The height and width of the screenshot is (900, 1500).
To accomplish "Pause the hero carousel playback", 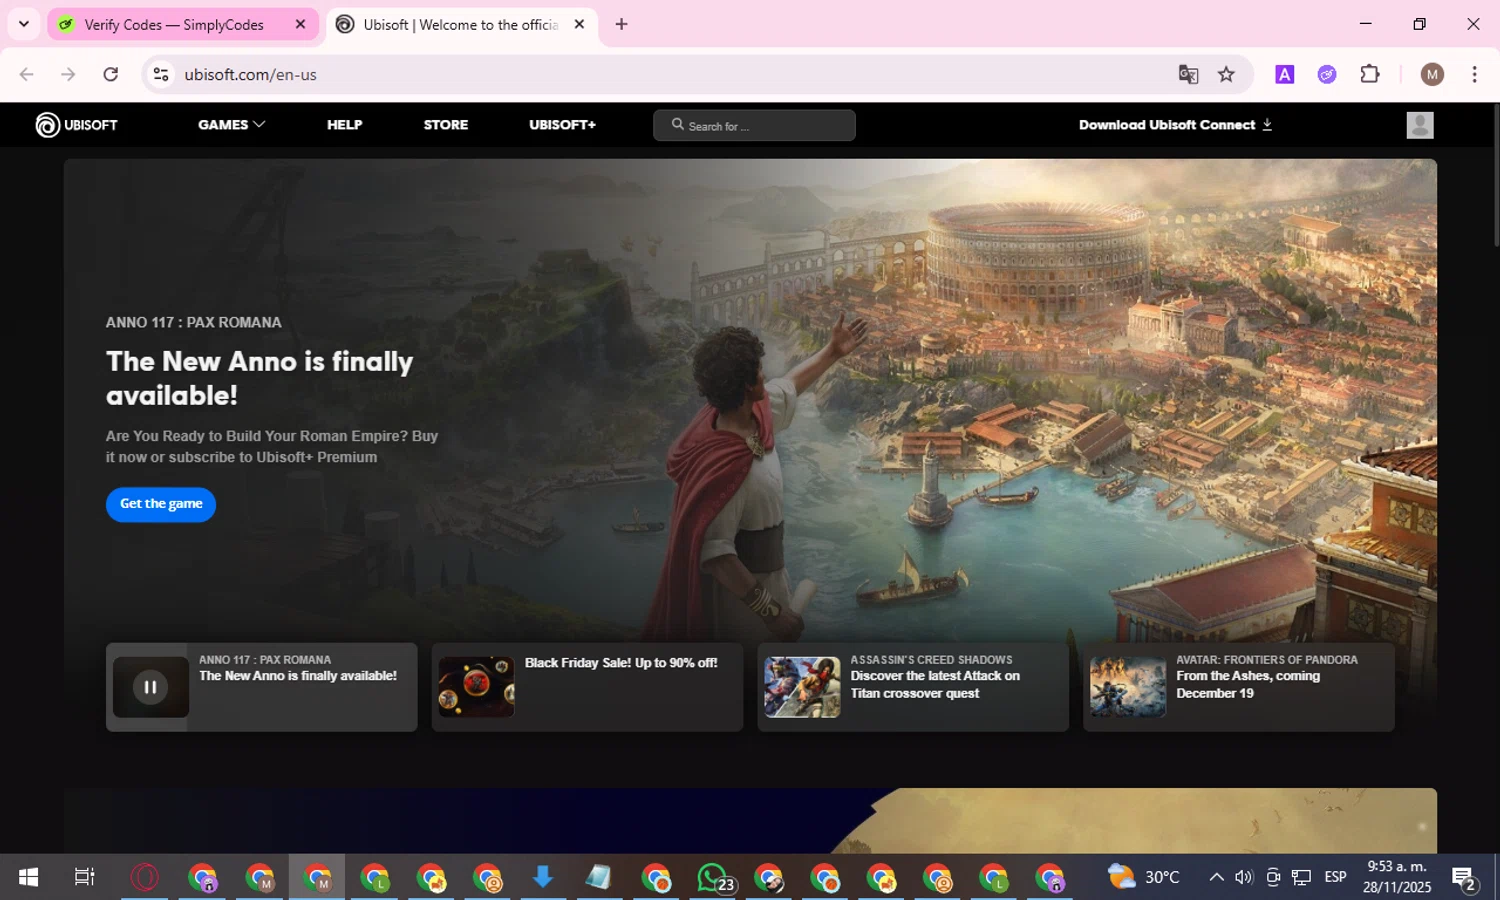I will 150,687.
